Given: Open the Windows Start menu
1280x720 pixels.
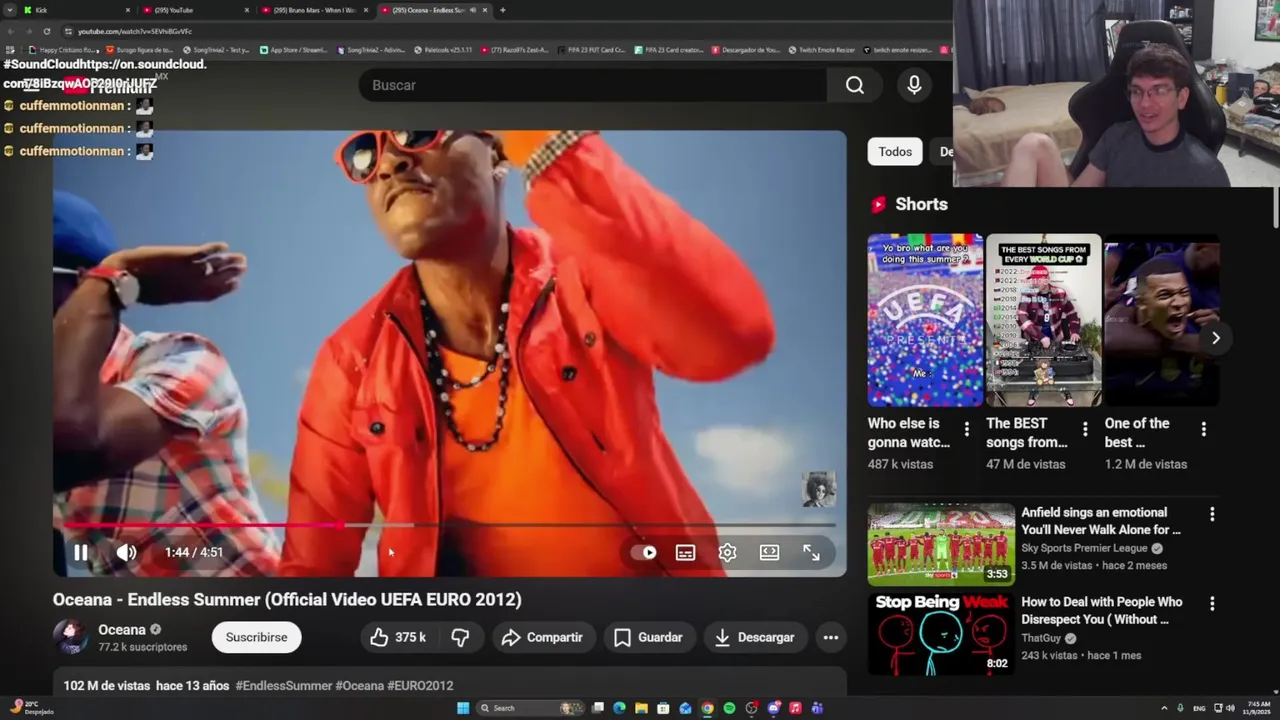Looking at the screenshot, I should click(x=463, y=708).
